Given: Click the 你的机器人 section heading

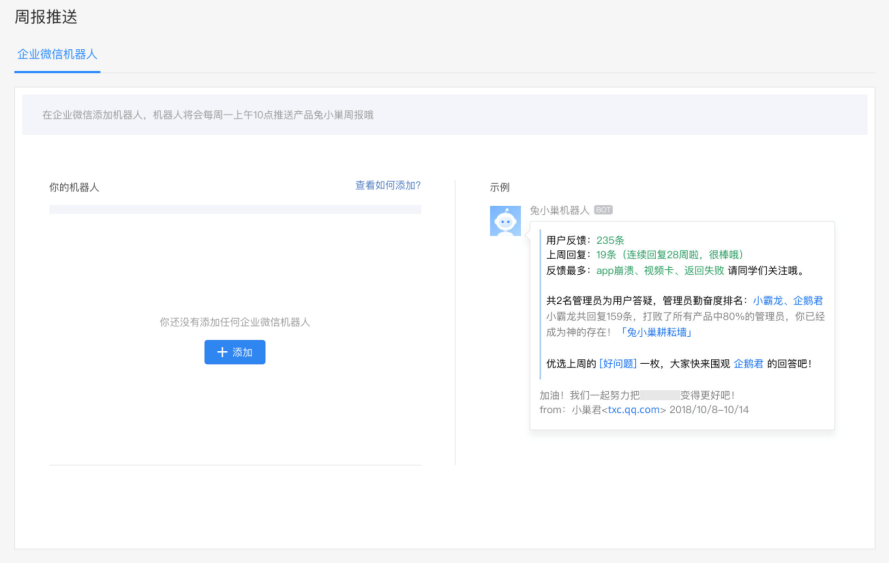Looking at the screenshot, I should click(74, 187).
